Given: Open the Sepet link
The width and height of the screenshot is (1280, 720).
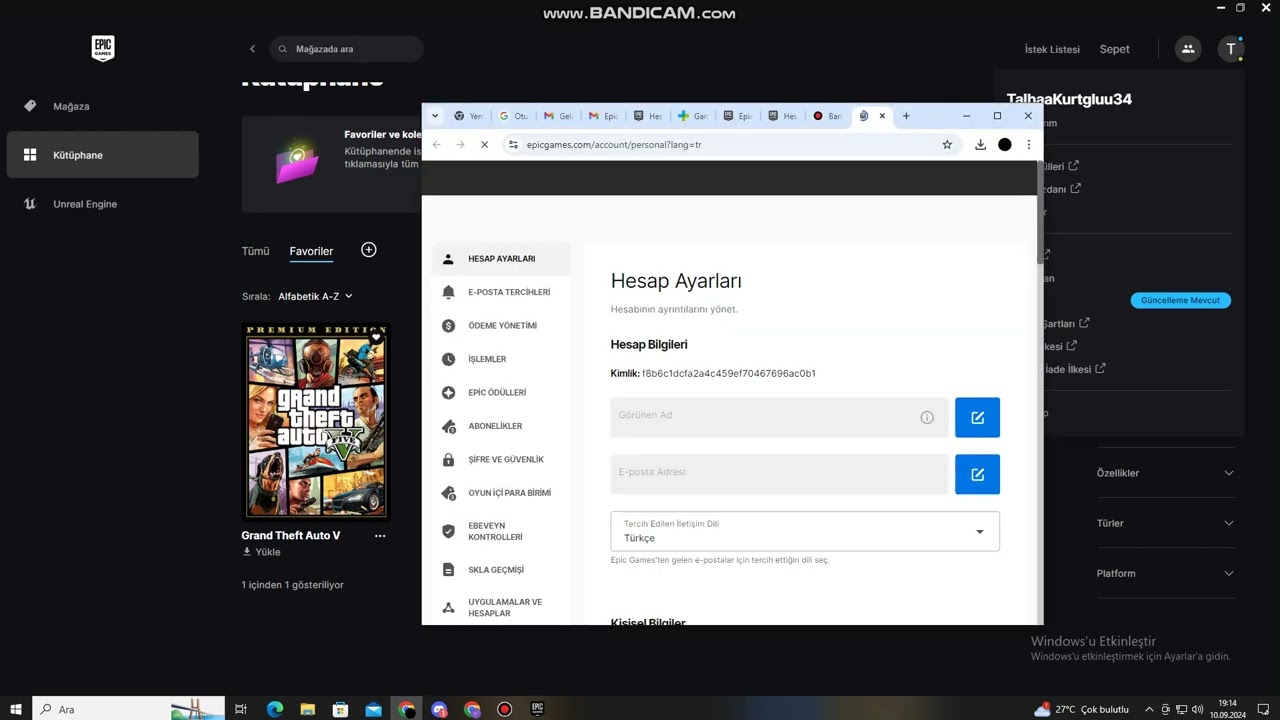Looking at the screenshot, I should [1115, 49].
